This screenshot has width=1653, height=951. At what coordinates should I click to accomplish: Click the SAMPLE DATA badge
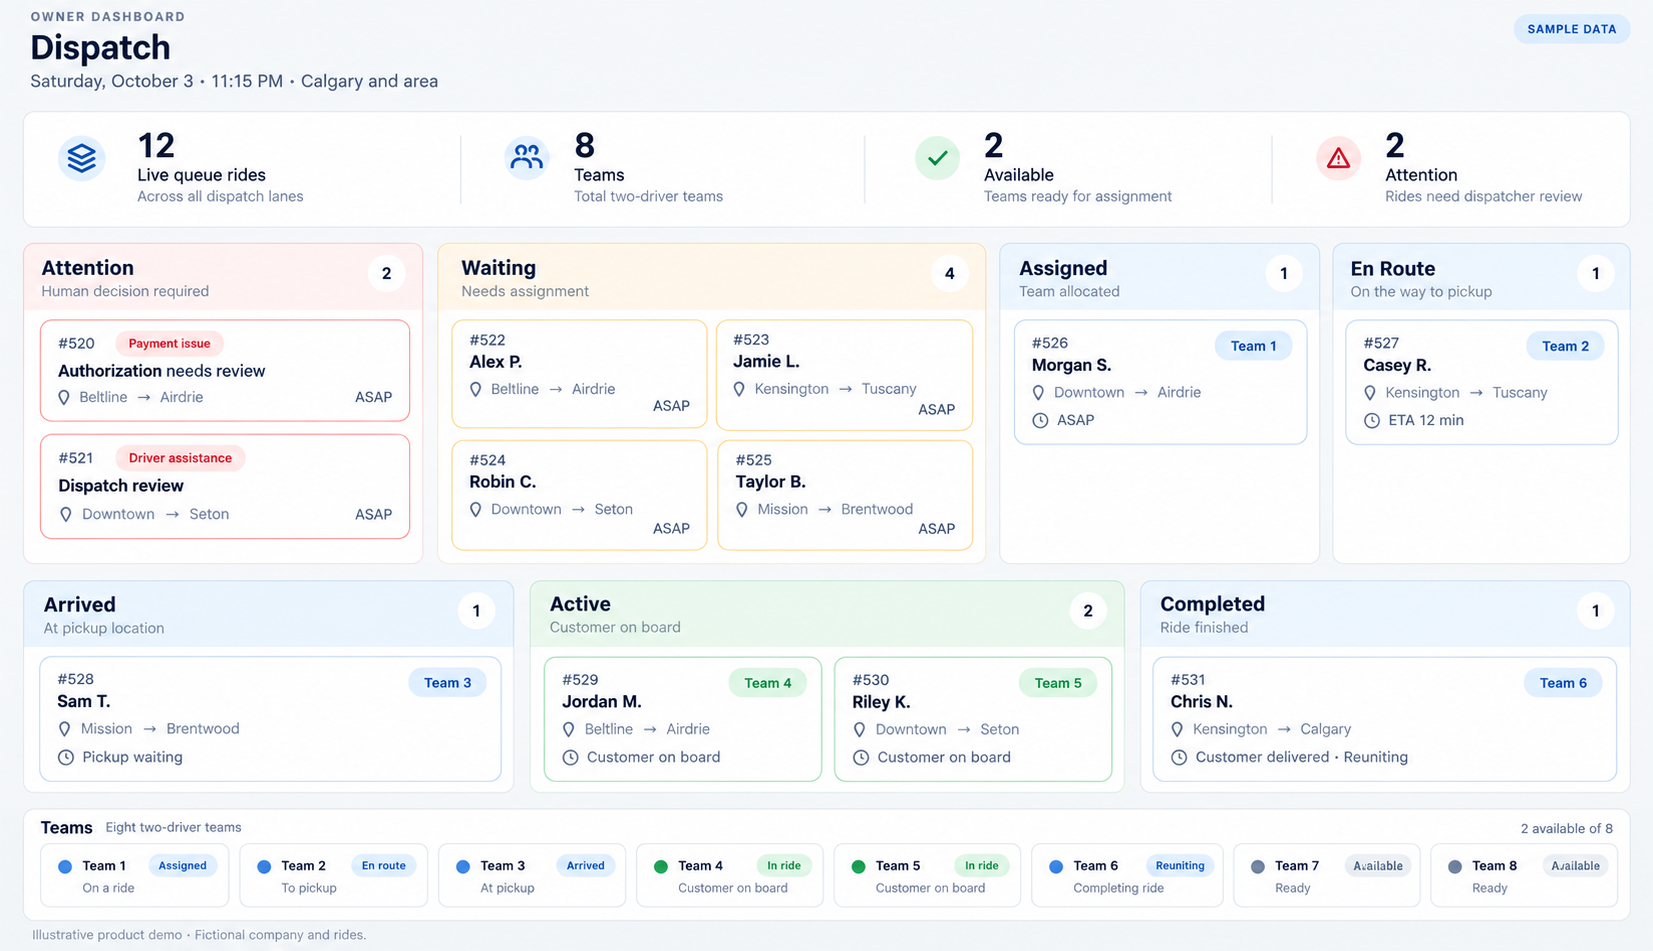(x=1572, y=29)
